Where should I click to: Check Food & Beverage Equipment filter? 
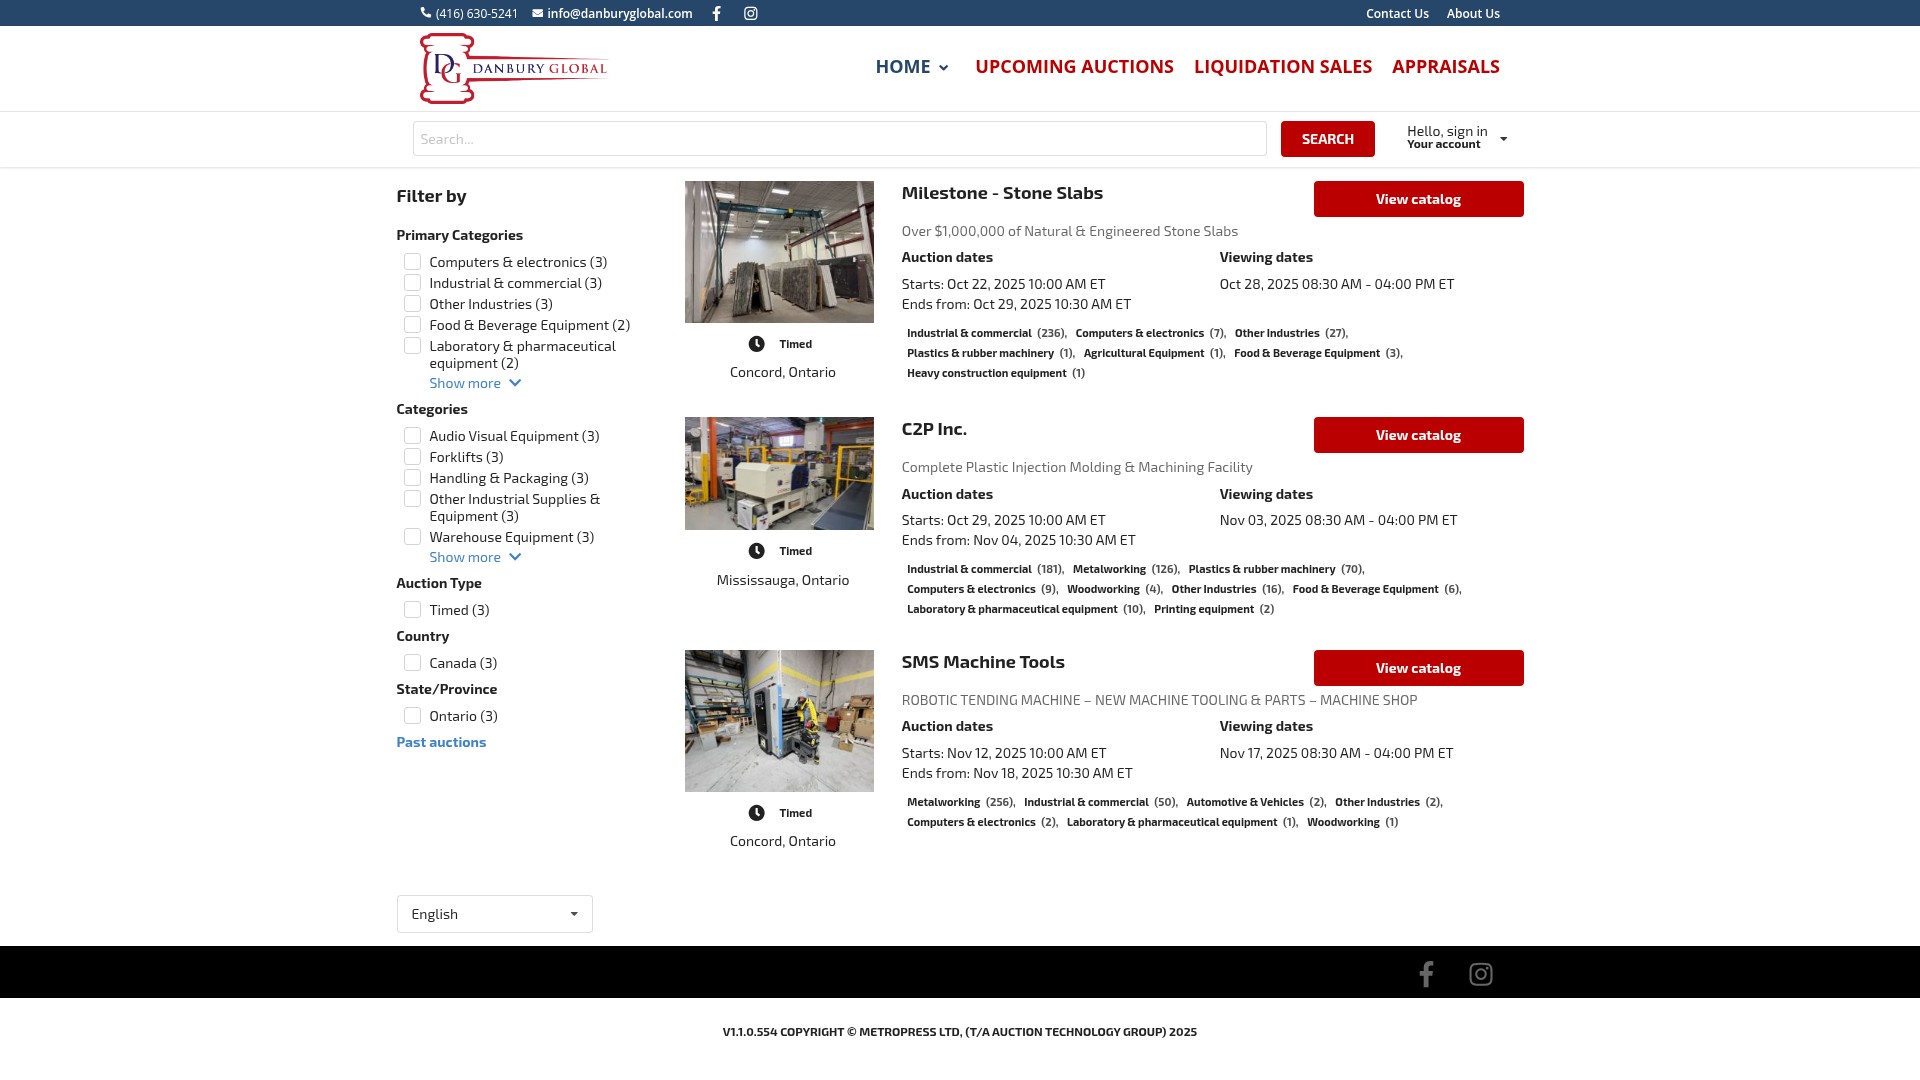(412, 325)
